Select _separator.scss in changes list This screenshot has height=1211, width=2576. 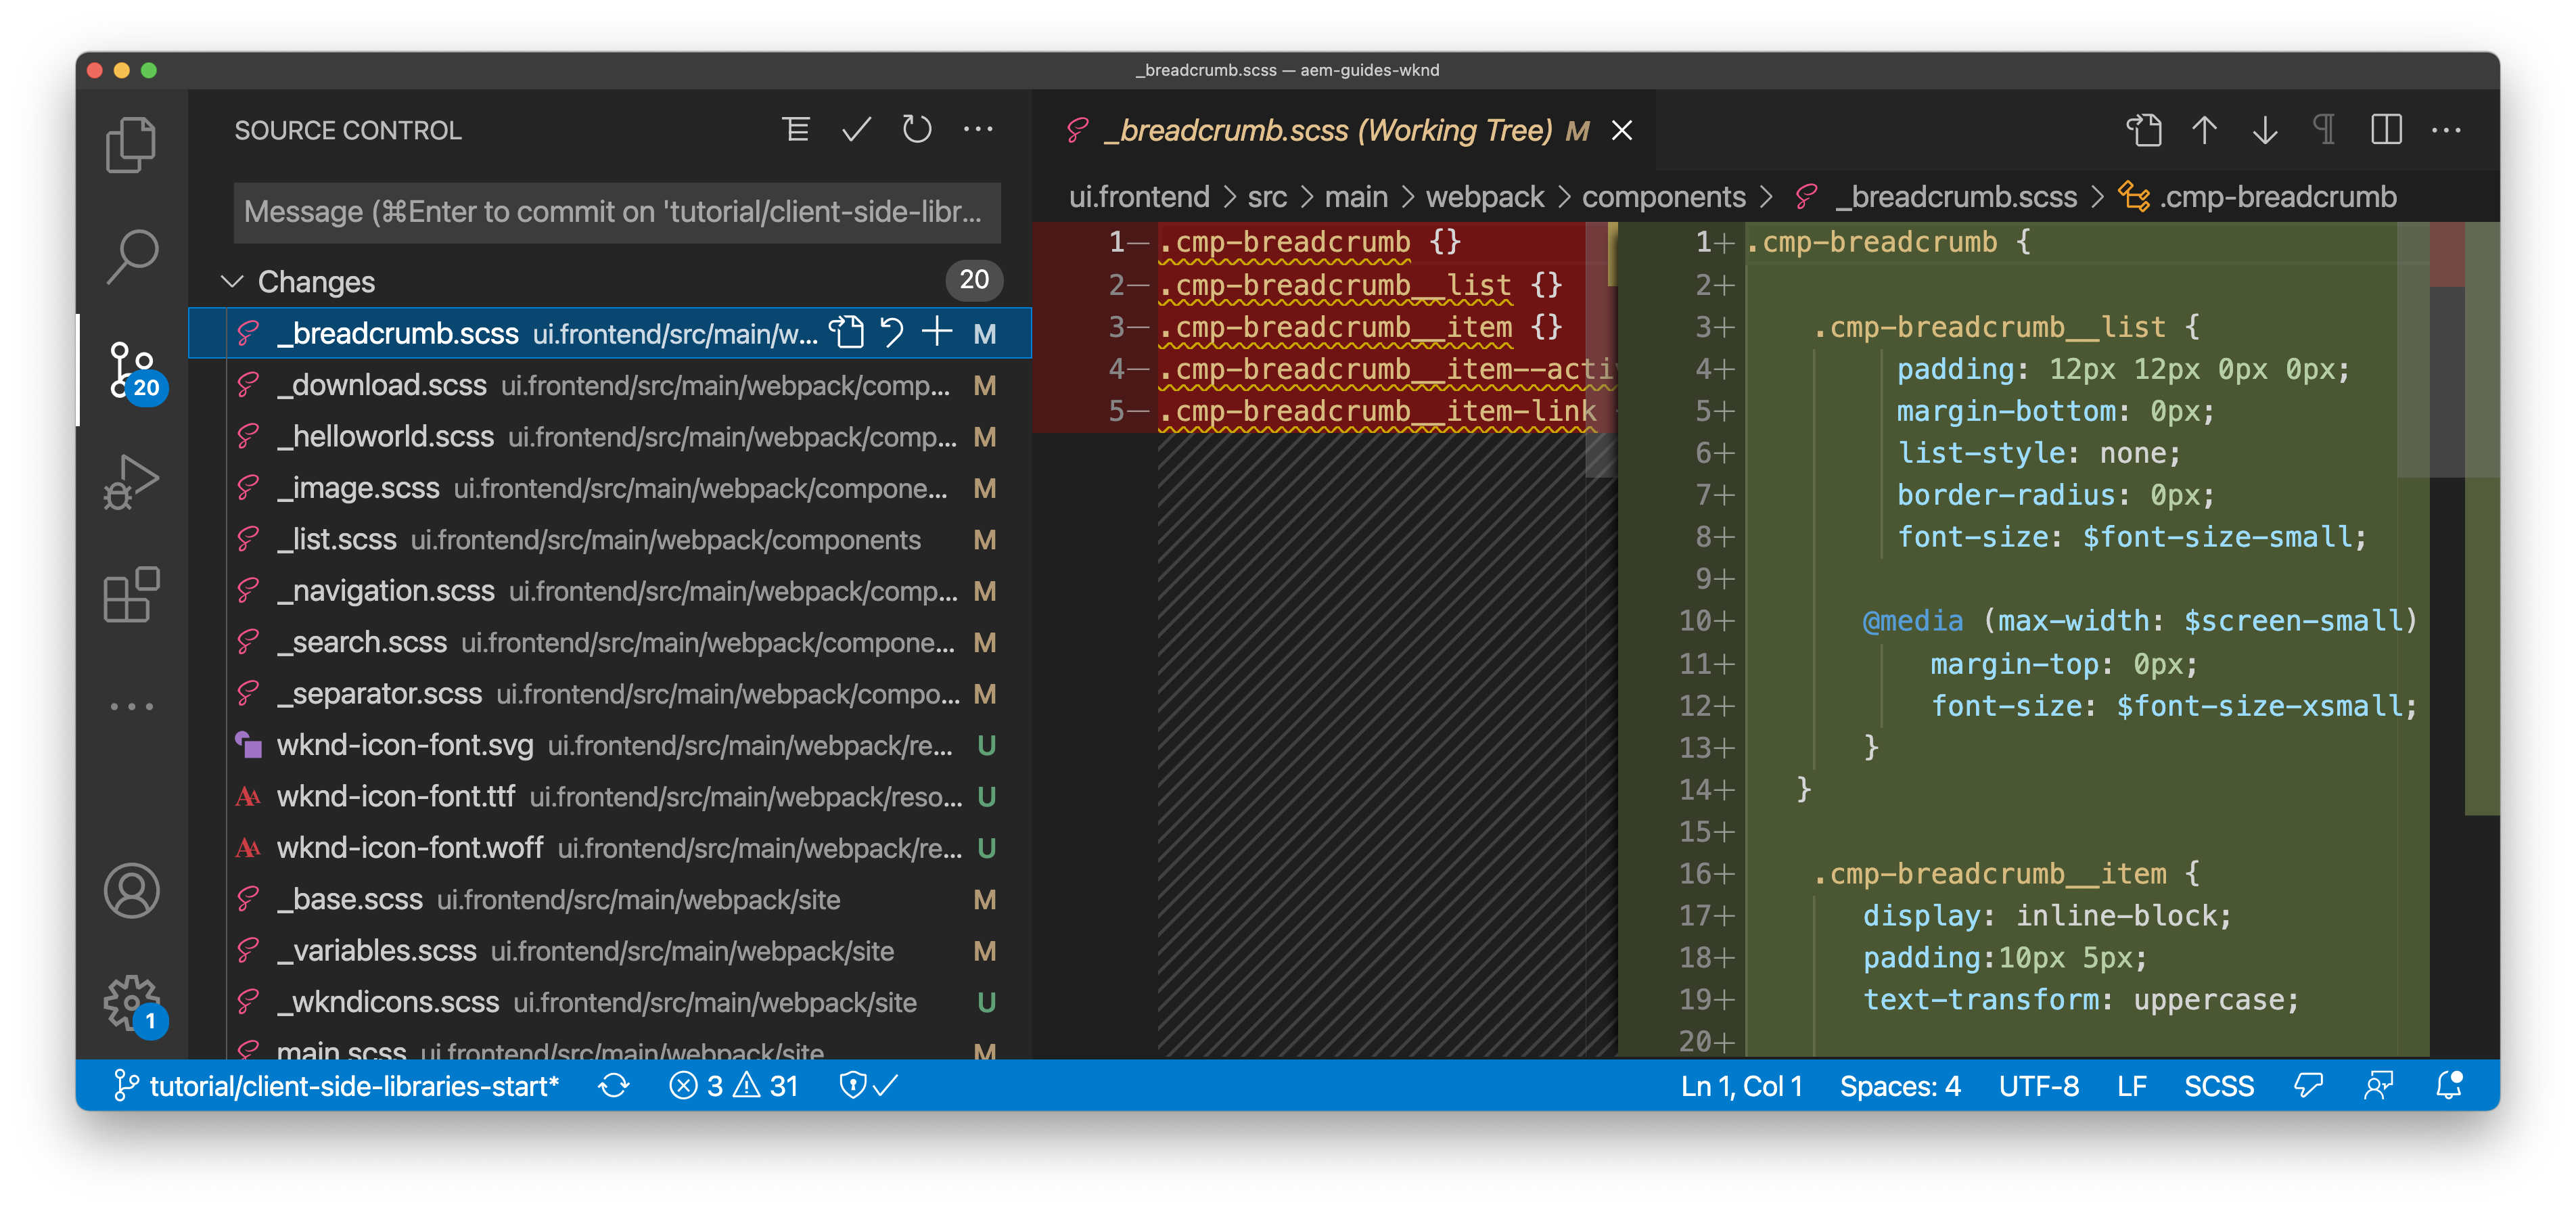(610, 694)
